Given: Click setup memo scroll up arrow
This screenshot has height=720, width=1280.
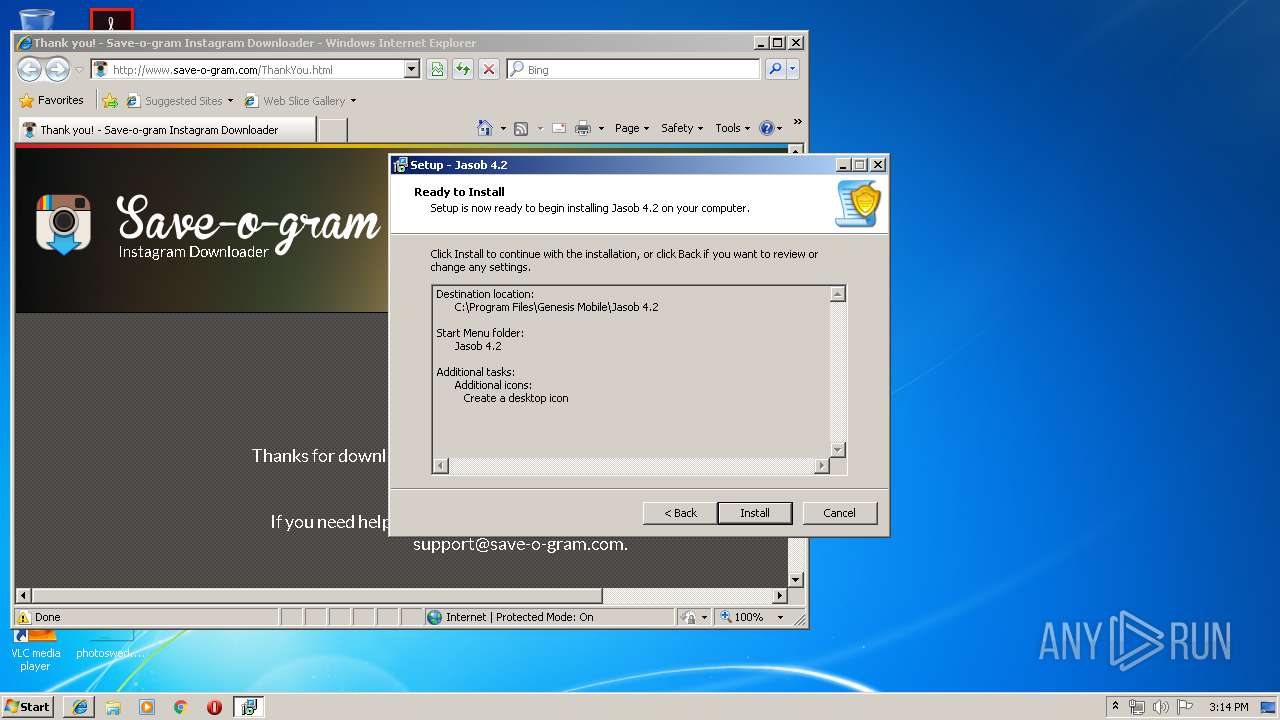Looking at the screenshot, I should [x=838, y=294].
